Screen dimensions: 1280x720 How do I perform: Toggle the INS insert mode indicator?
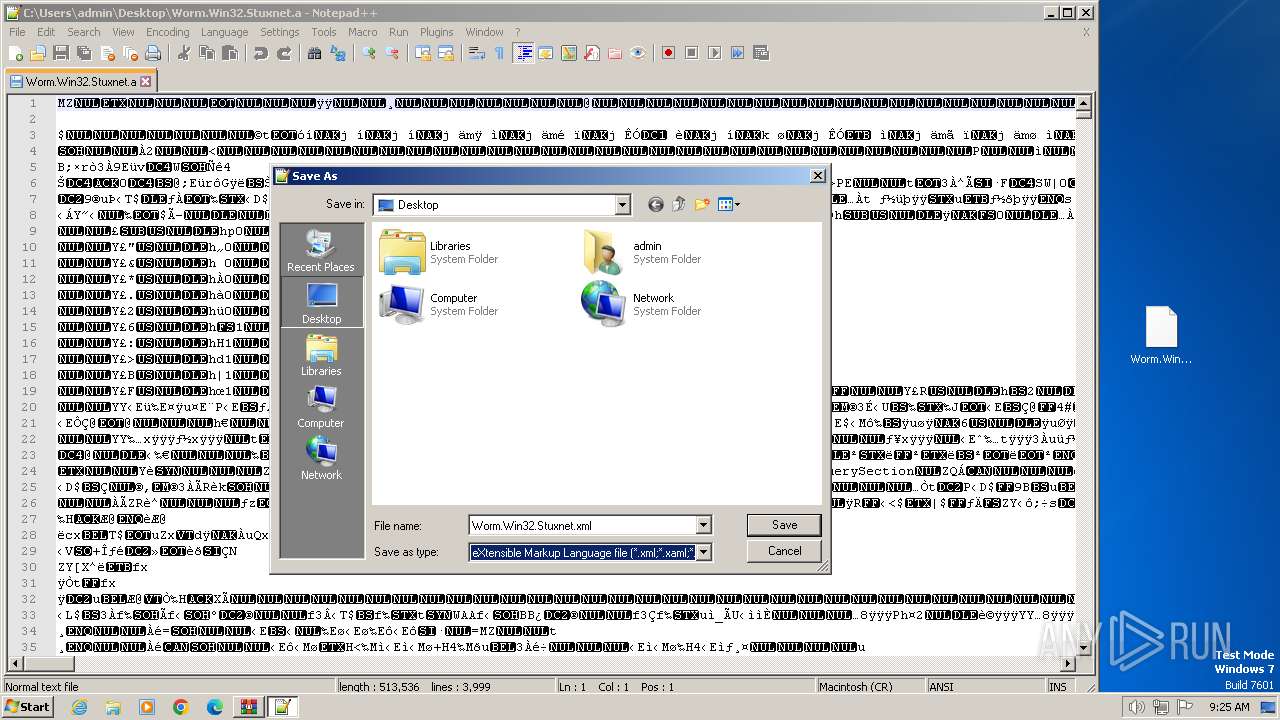tap(1058, 687)
